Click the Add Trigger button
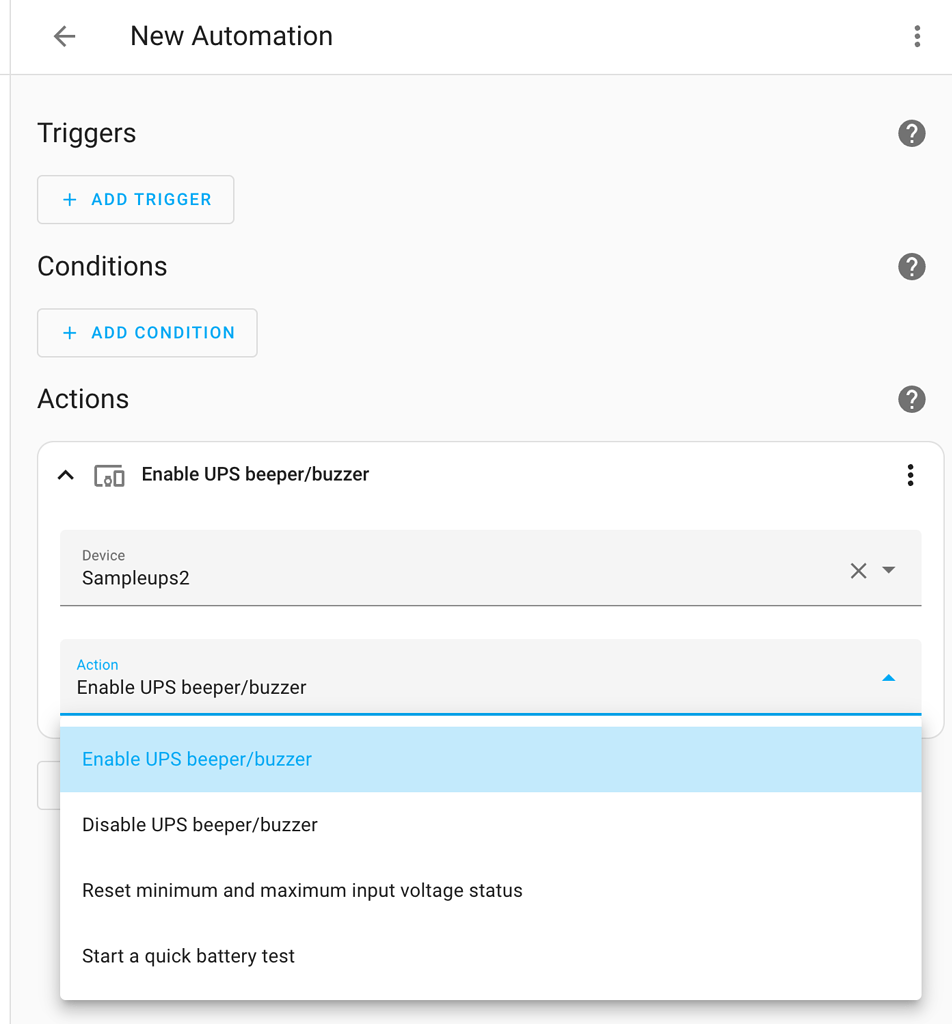Viewport: 952px width, 1024px height. (135, 199)
